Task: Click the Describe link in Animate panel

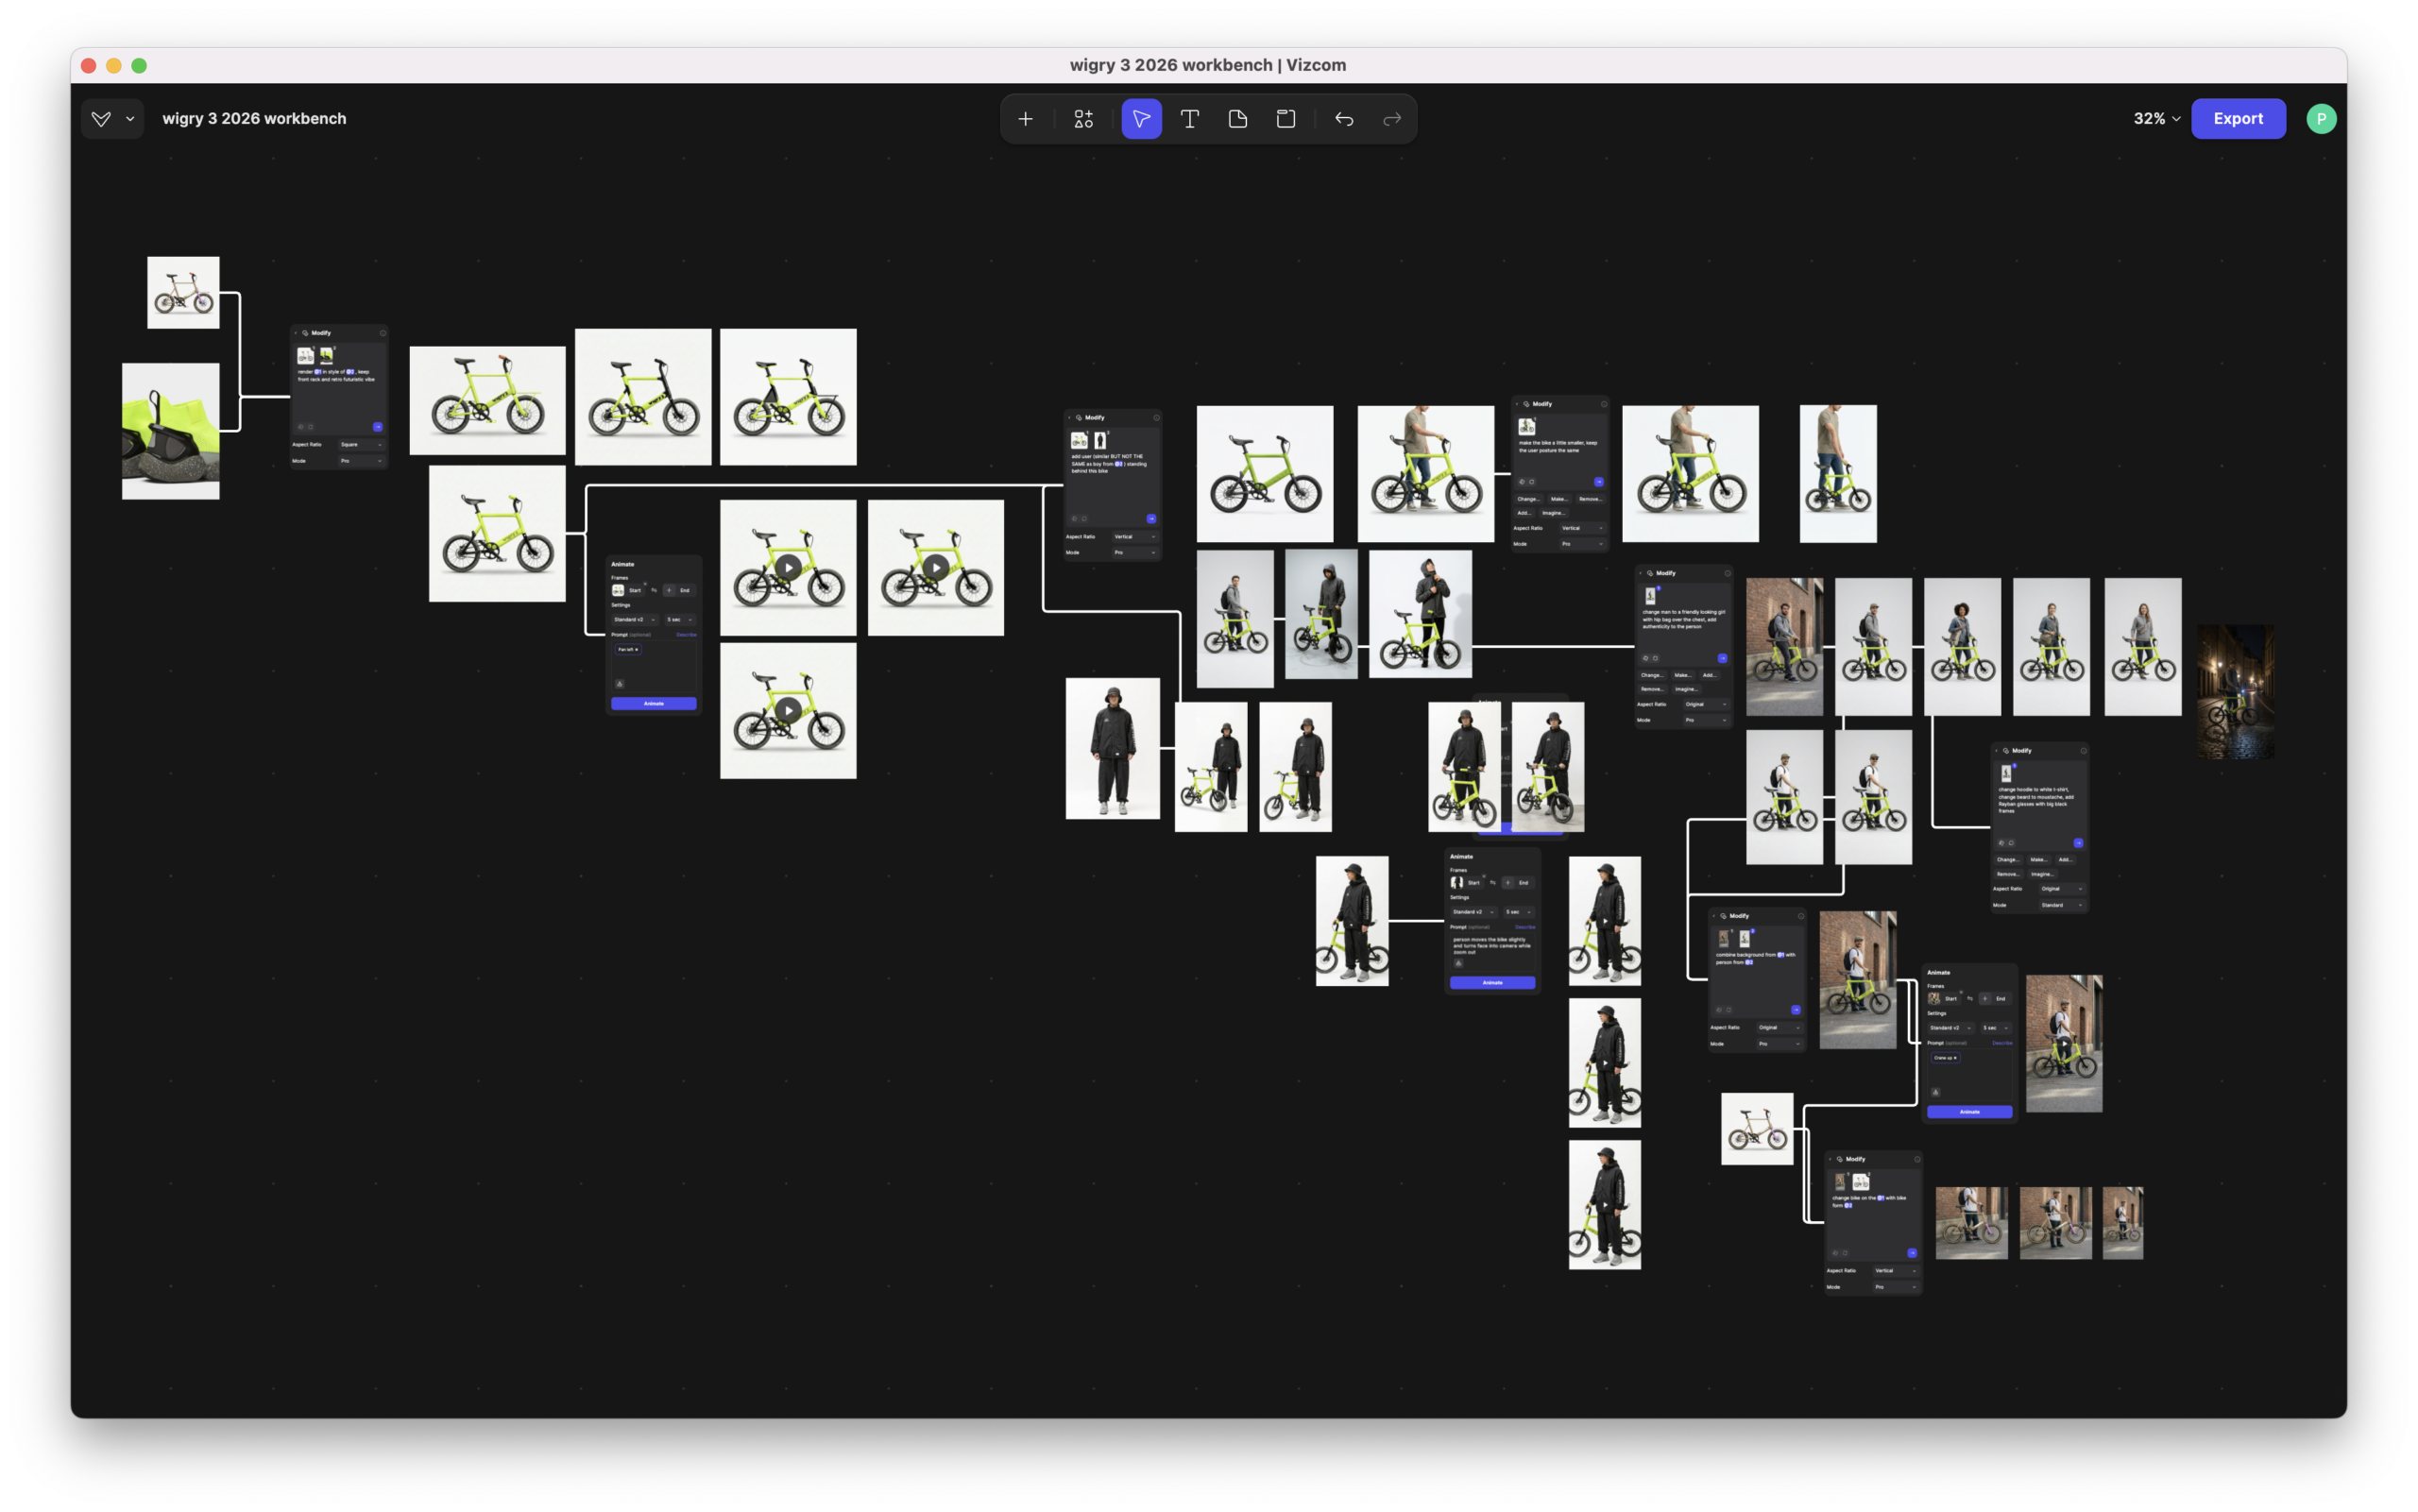Action: coord(686,634)
